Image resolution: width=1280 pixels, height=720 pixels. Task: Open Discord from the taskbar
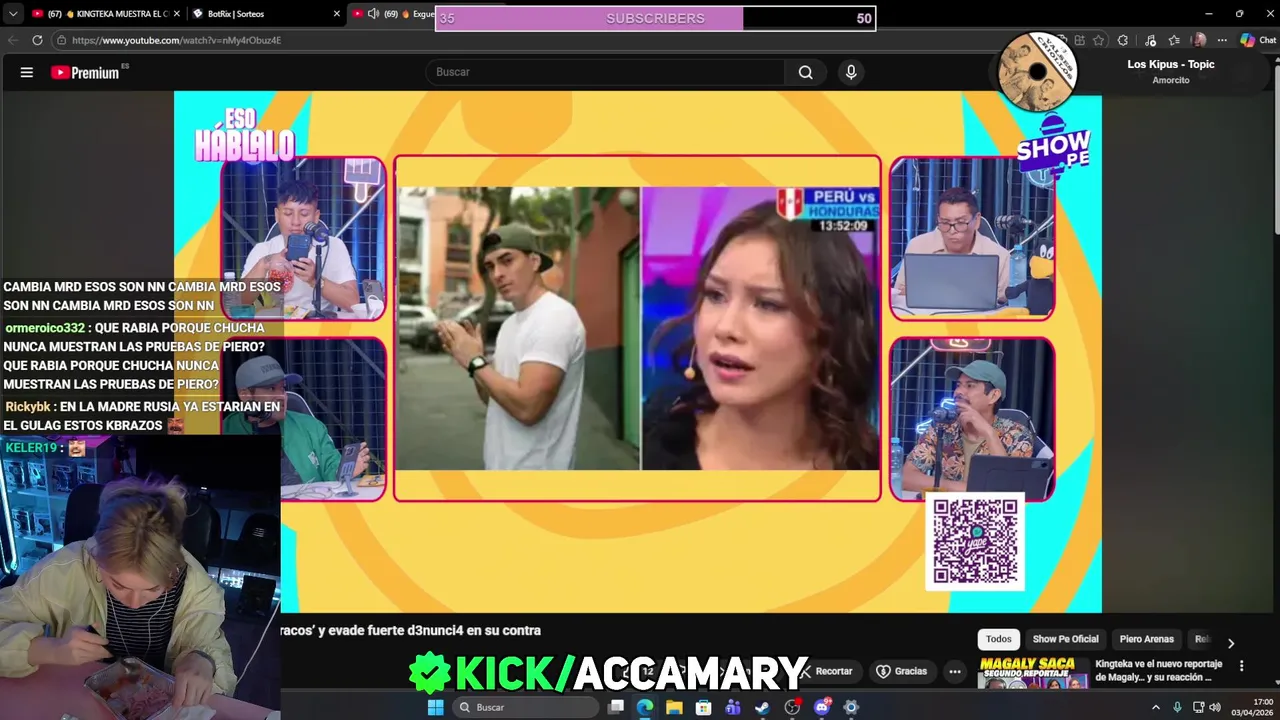tap(822, 707)
